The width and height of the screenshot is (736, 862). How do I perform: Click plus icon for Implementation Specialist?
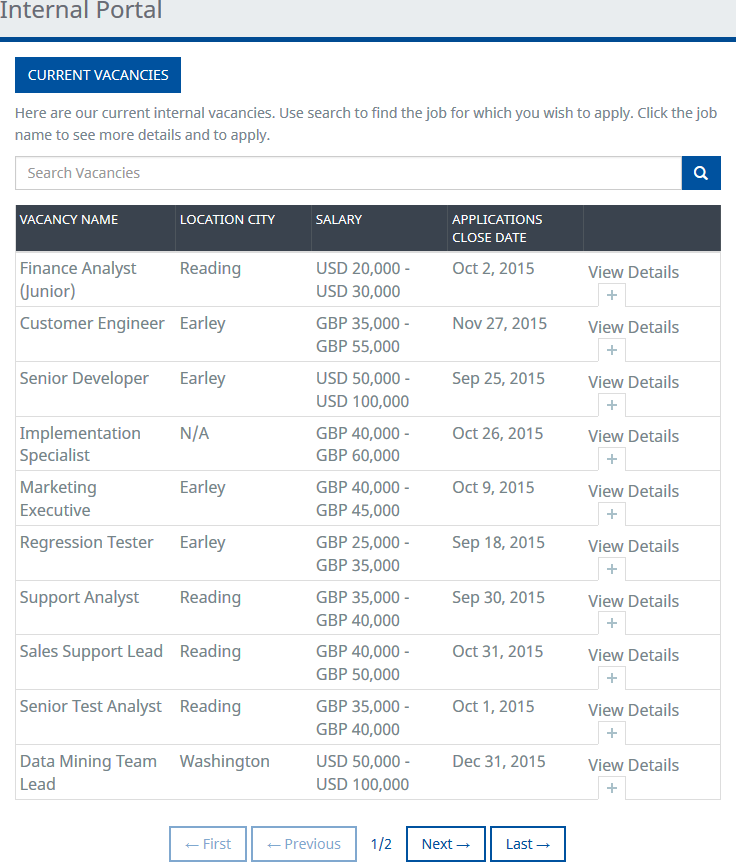pyautogui.click(x=612, y=459)
